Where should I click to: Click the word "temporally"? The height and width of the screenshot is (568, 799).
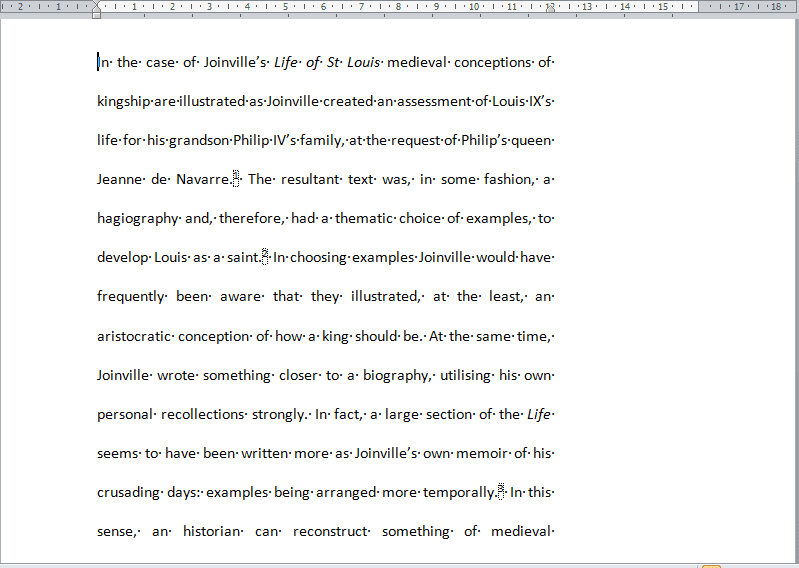[x=459, y=493]
